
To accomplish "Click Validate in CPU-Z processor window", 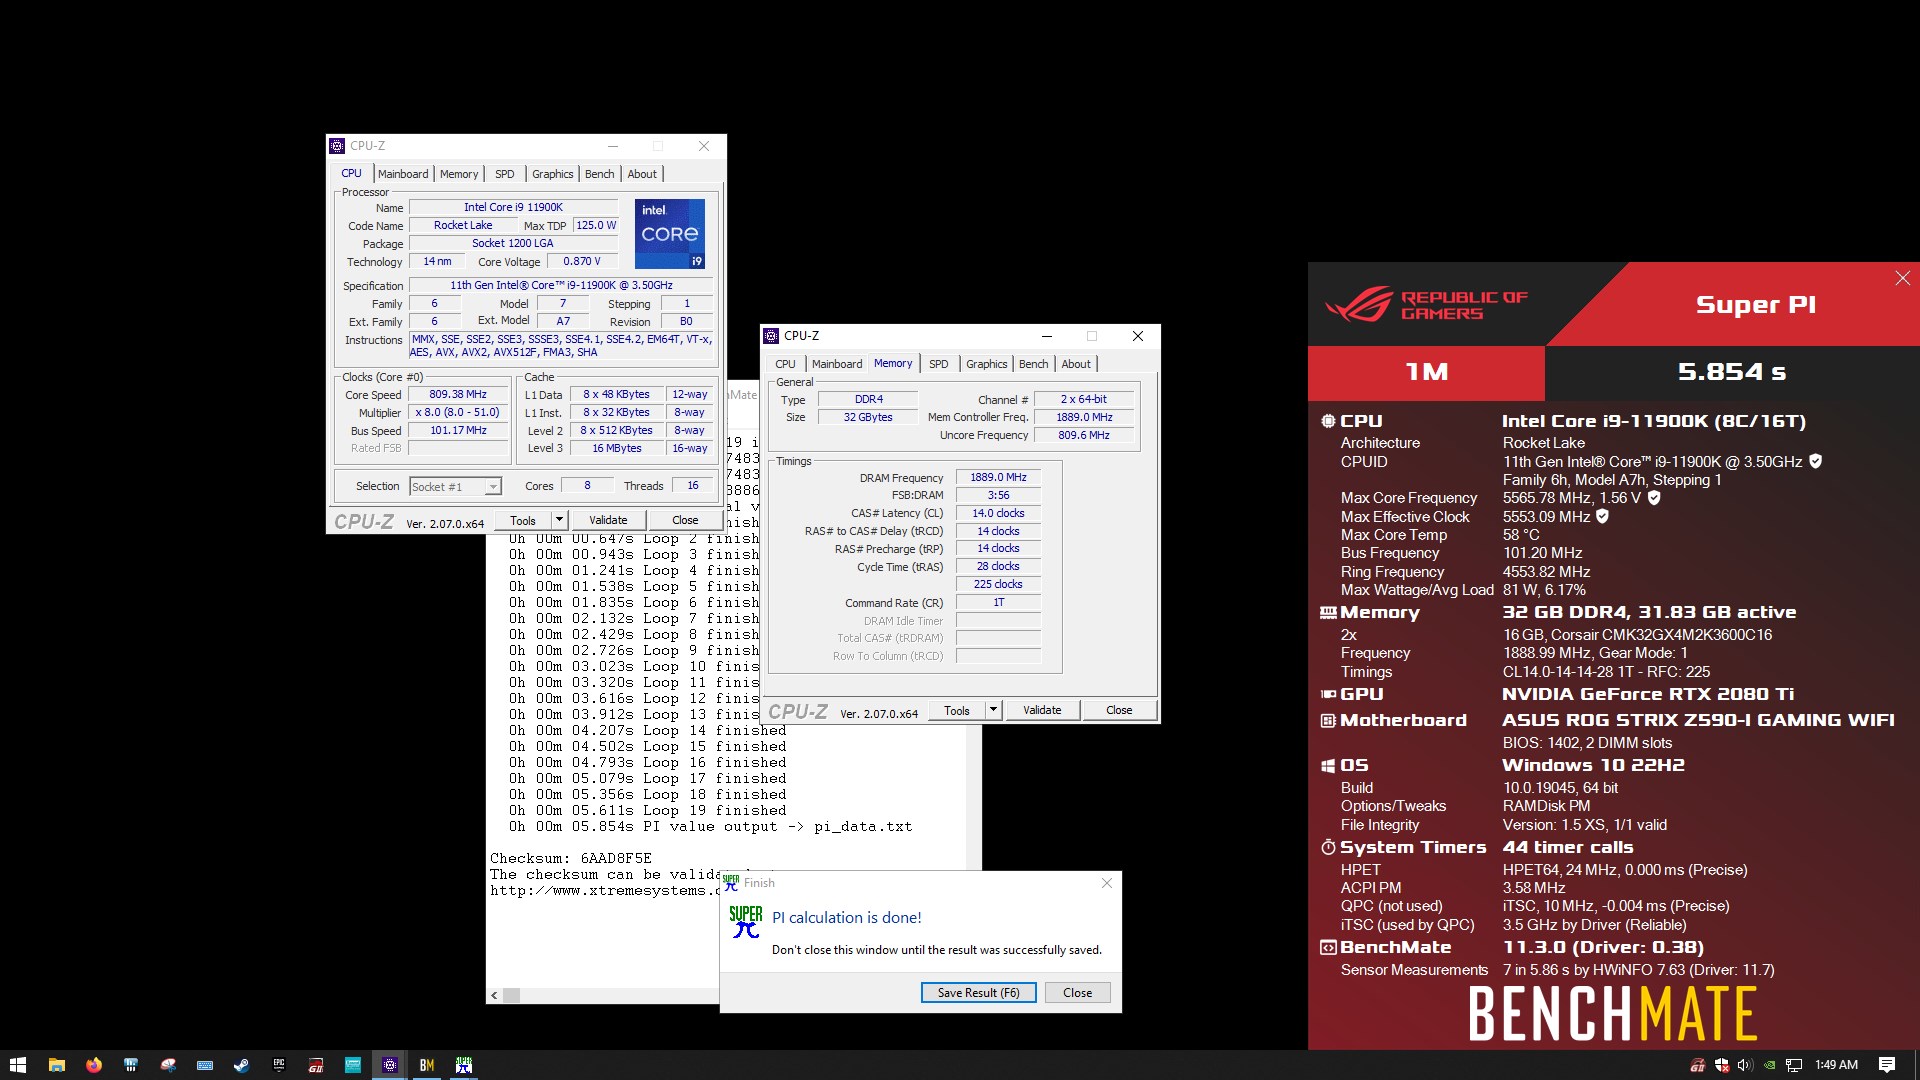I will (608, 520).
